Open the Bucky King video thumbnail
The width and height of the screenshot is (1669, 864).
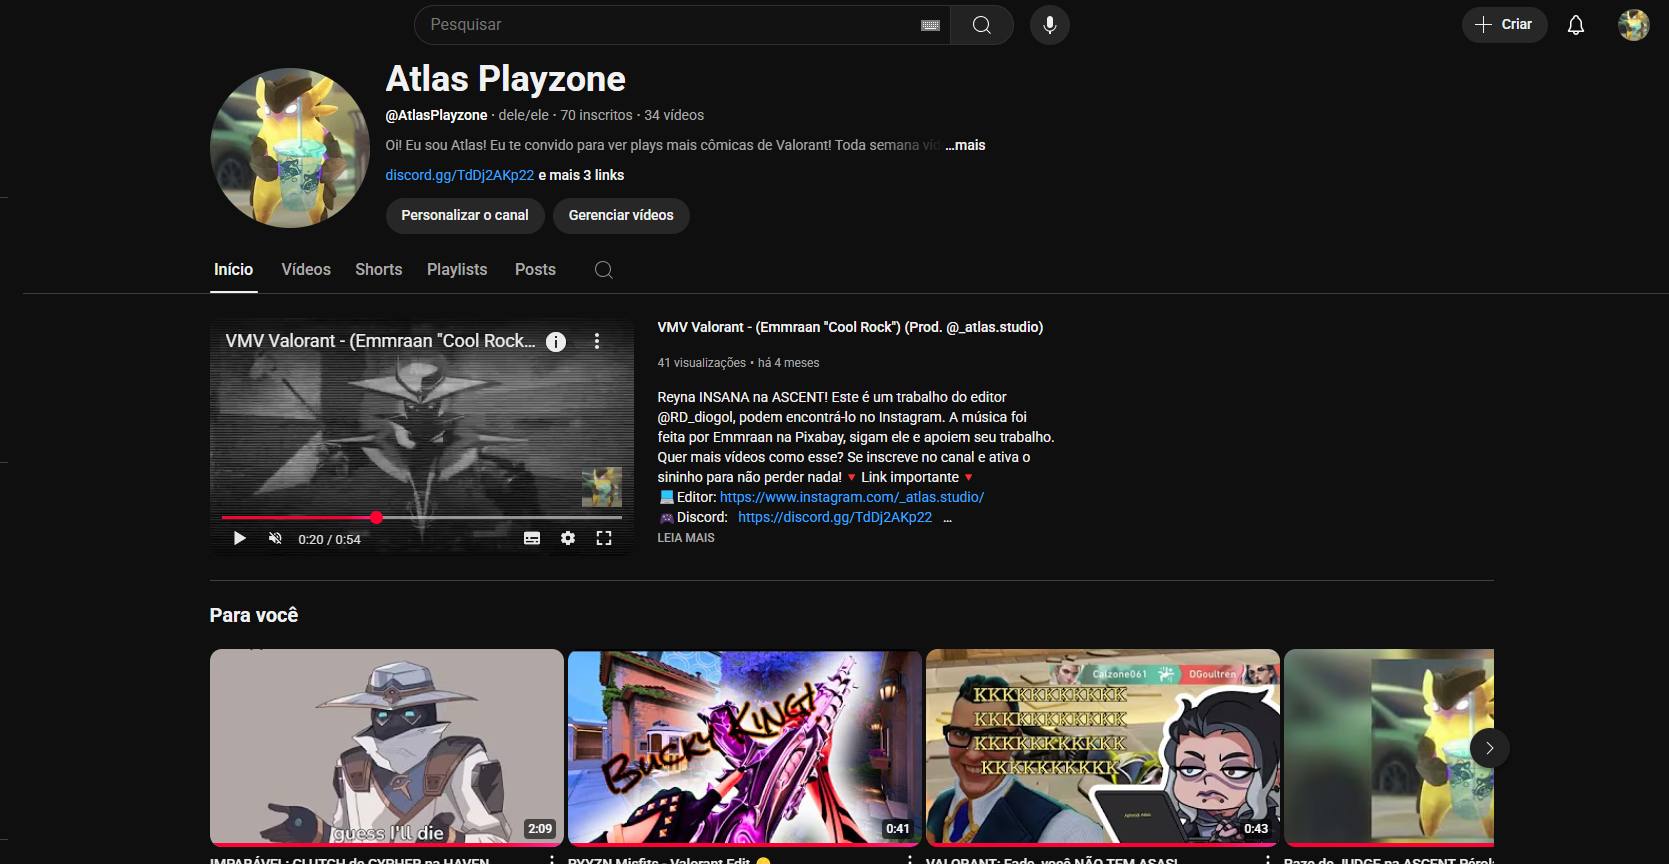pyautogui.click(x=745, y=747)
